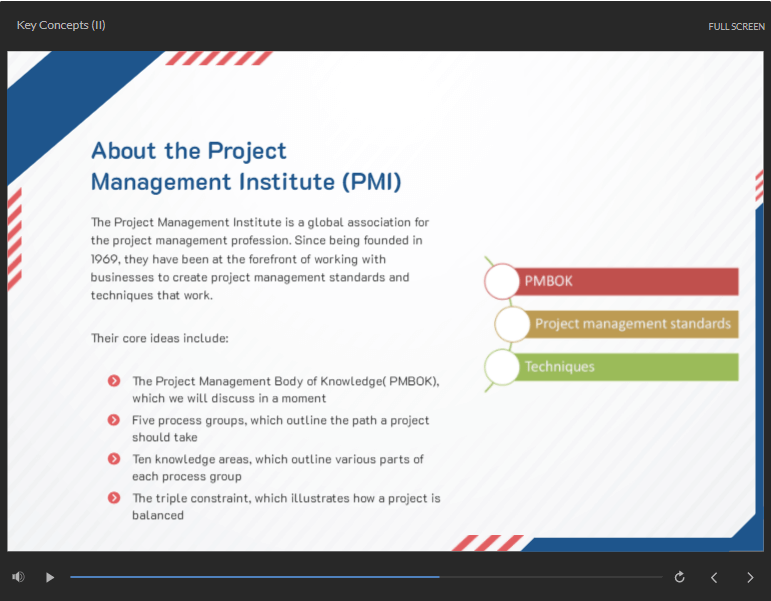Click the paragraph starting 'The Project Management Institute is'
This screenshot has width=771, height=601.
pos(260,259)
